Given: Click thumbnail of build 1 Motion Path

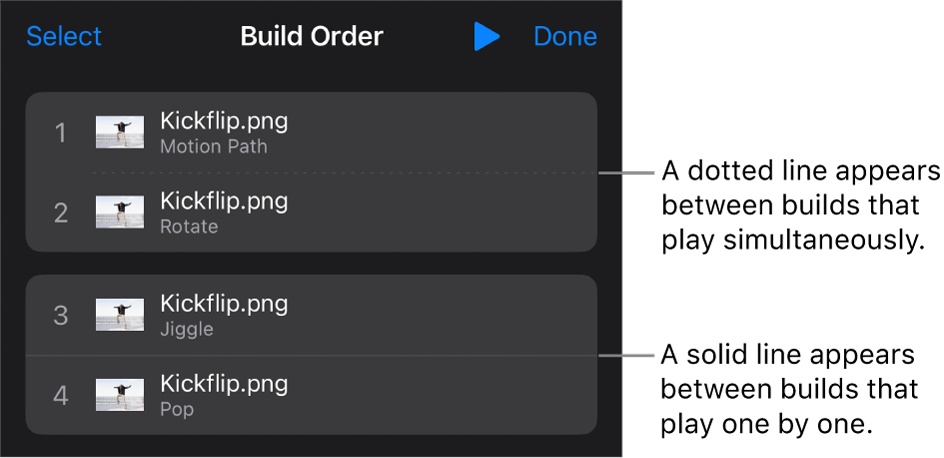Looking at the screenshot, I should [x=120, y=132].
